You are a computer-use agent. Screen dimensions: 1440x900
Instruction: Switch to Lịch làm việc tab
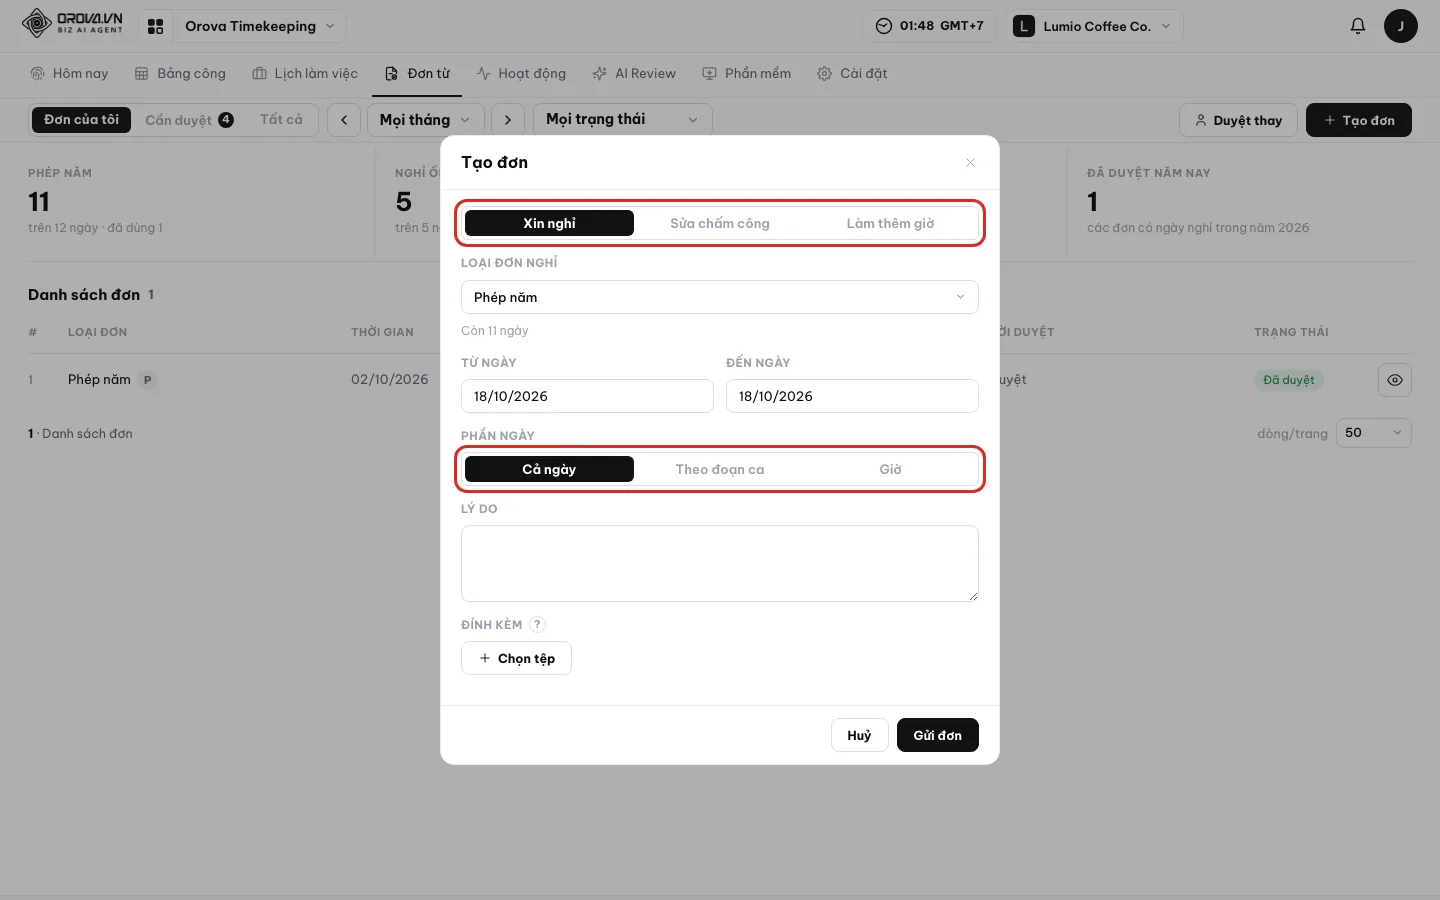pos(305,73)
